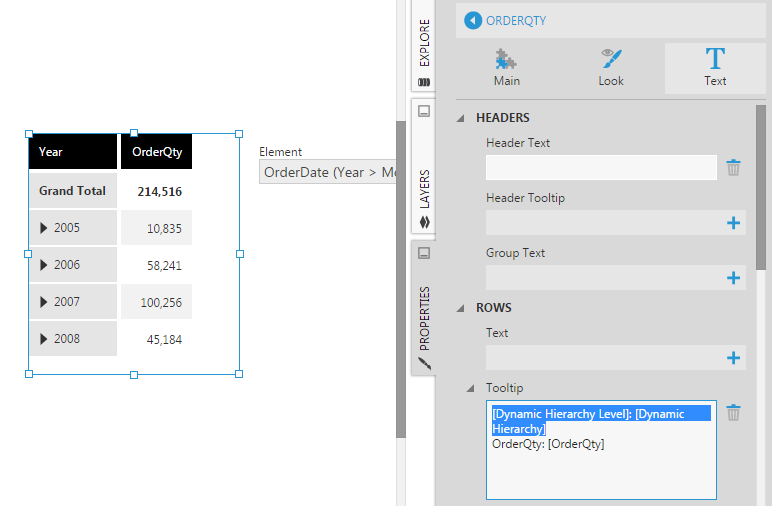The width and height of the screenshot is (772, 506).
Task: Expand the 2007 year row
Action: pos(43,302)
